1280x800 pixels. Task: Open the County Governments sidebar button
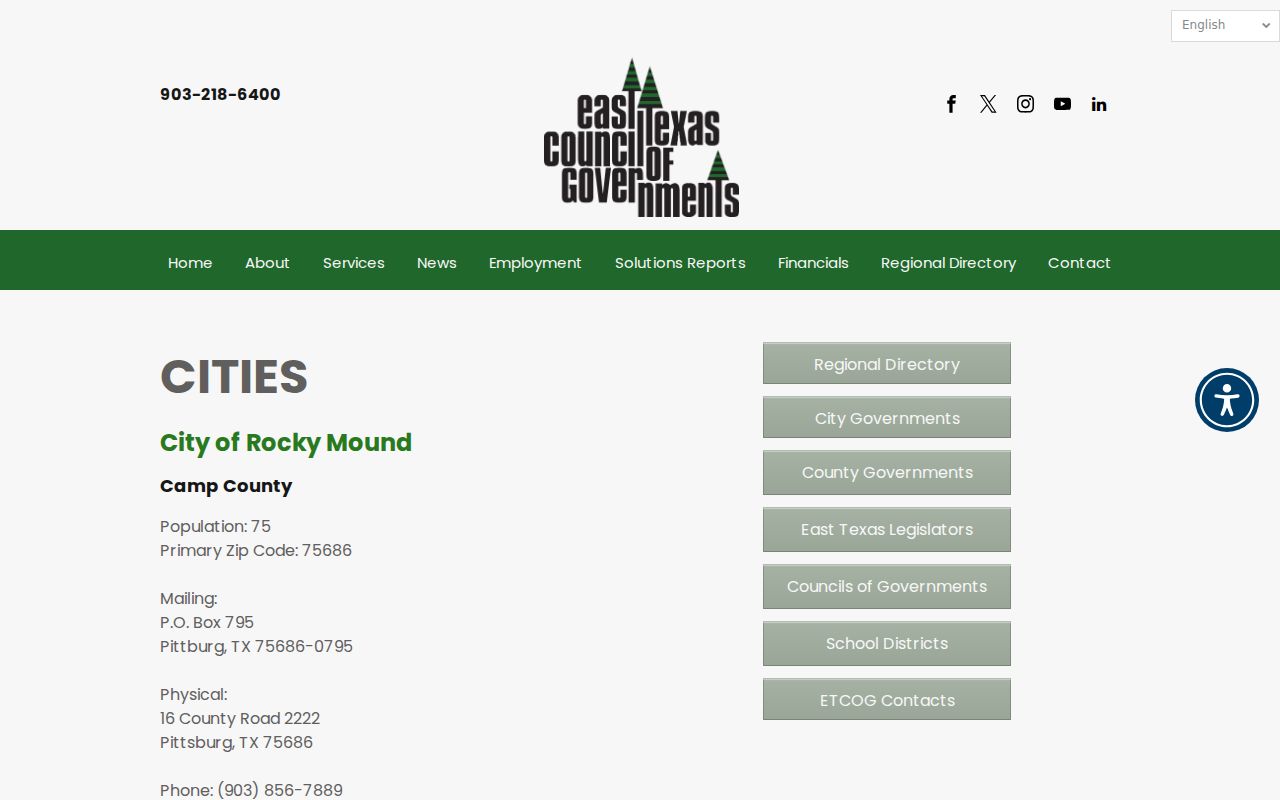[x=887, y=472]
